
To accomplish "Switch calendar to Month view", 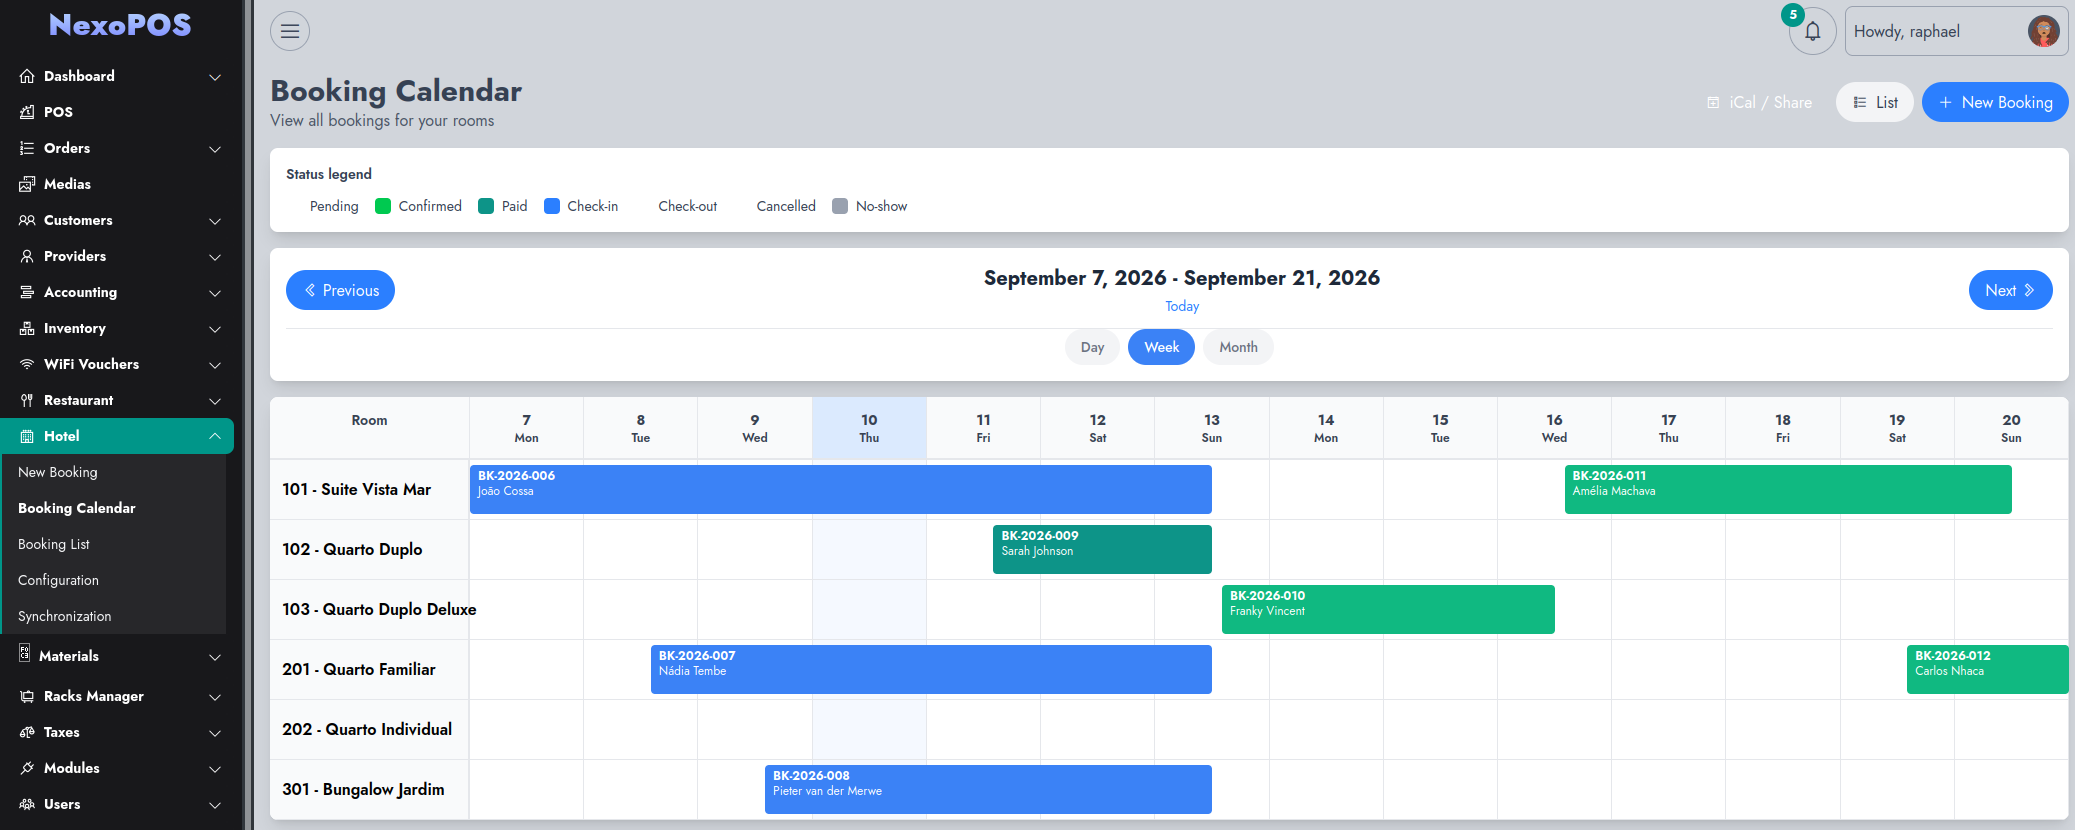I will (x=1238, y=347).
